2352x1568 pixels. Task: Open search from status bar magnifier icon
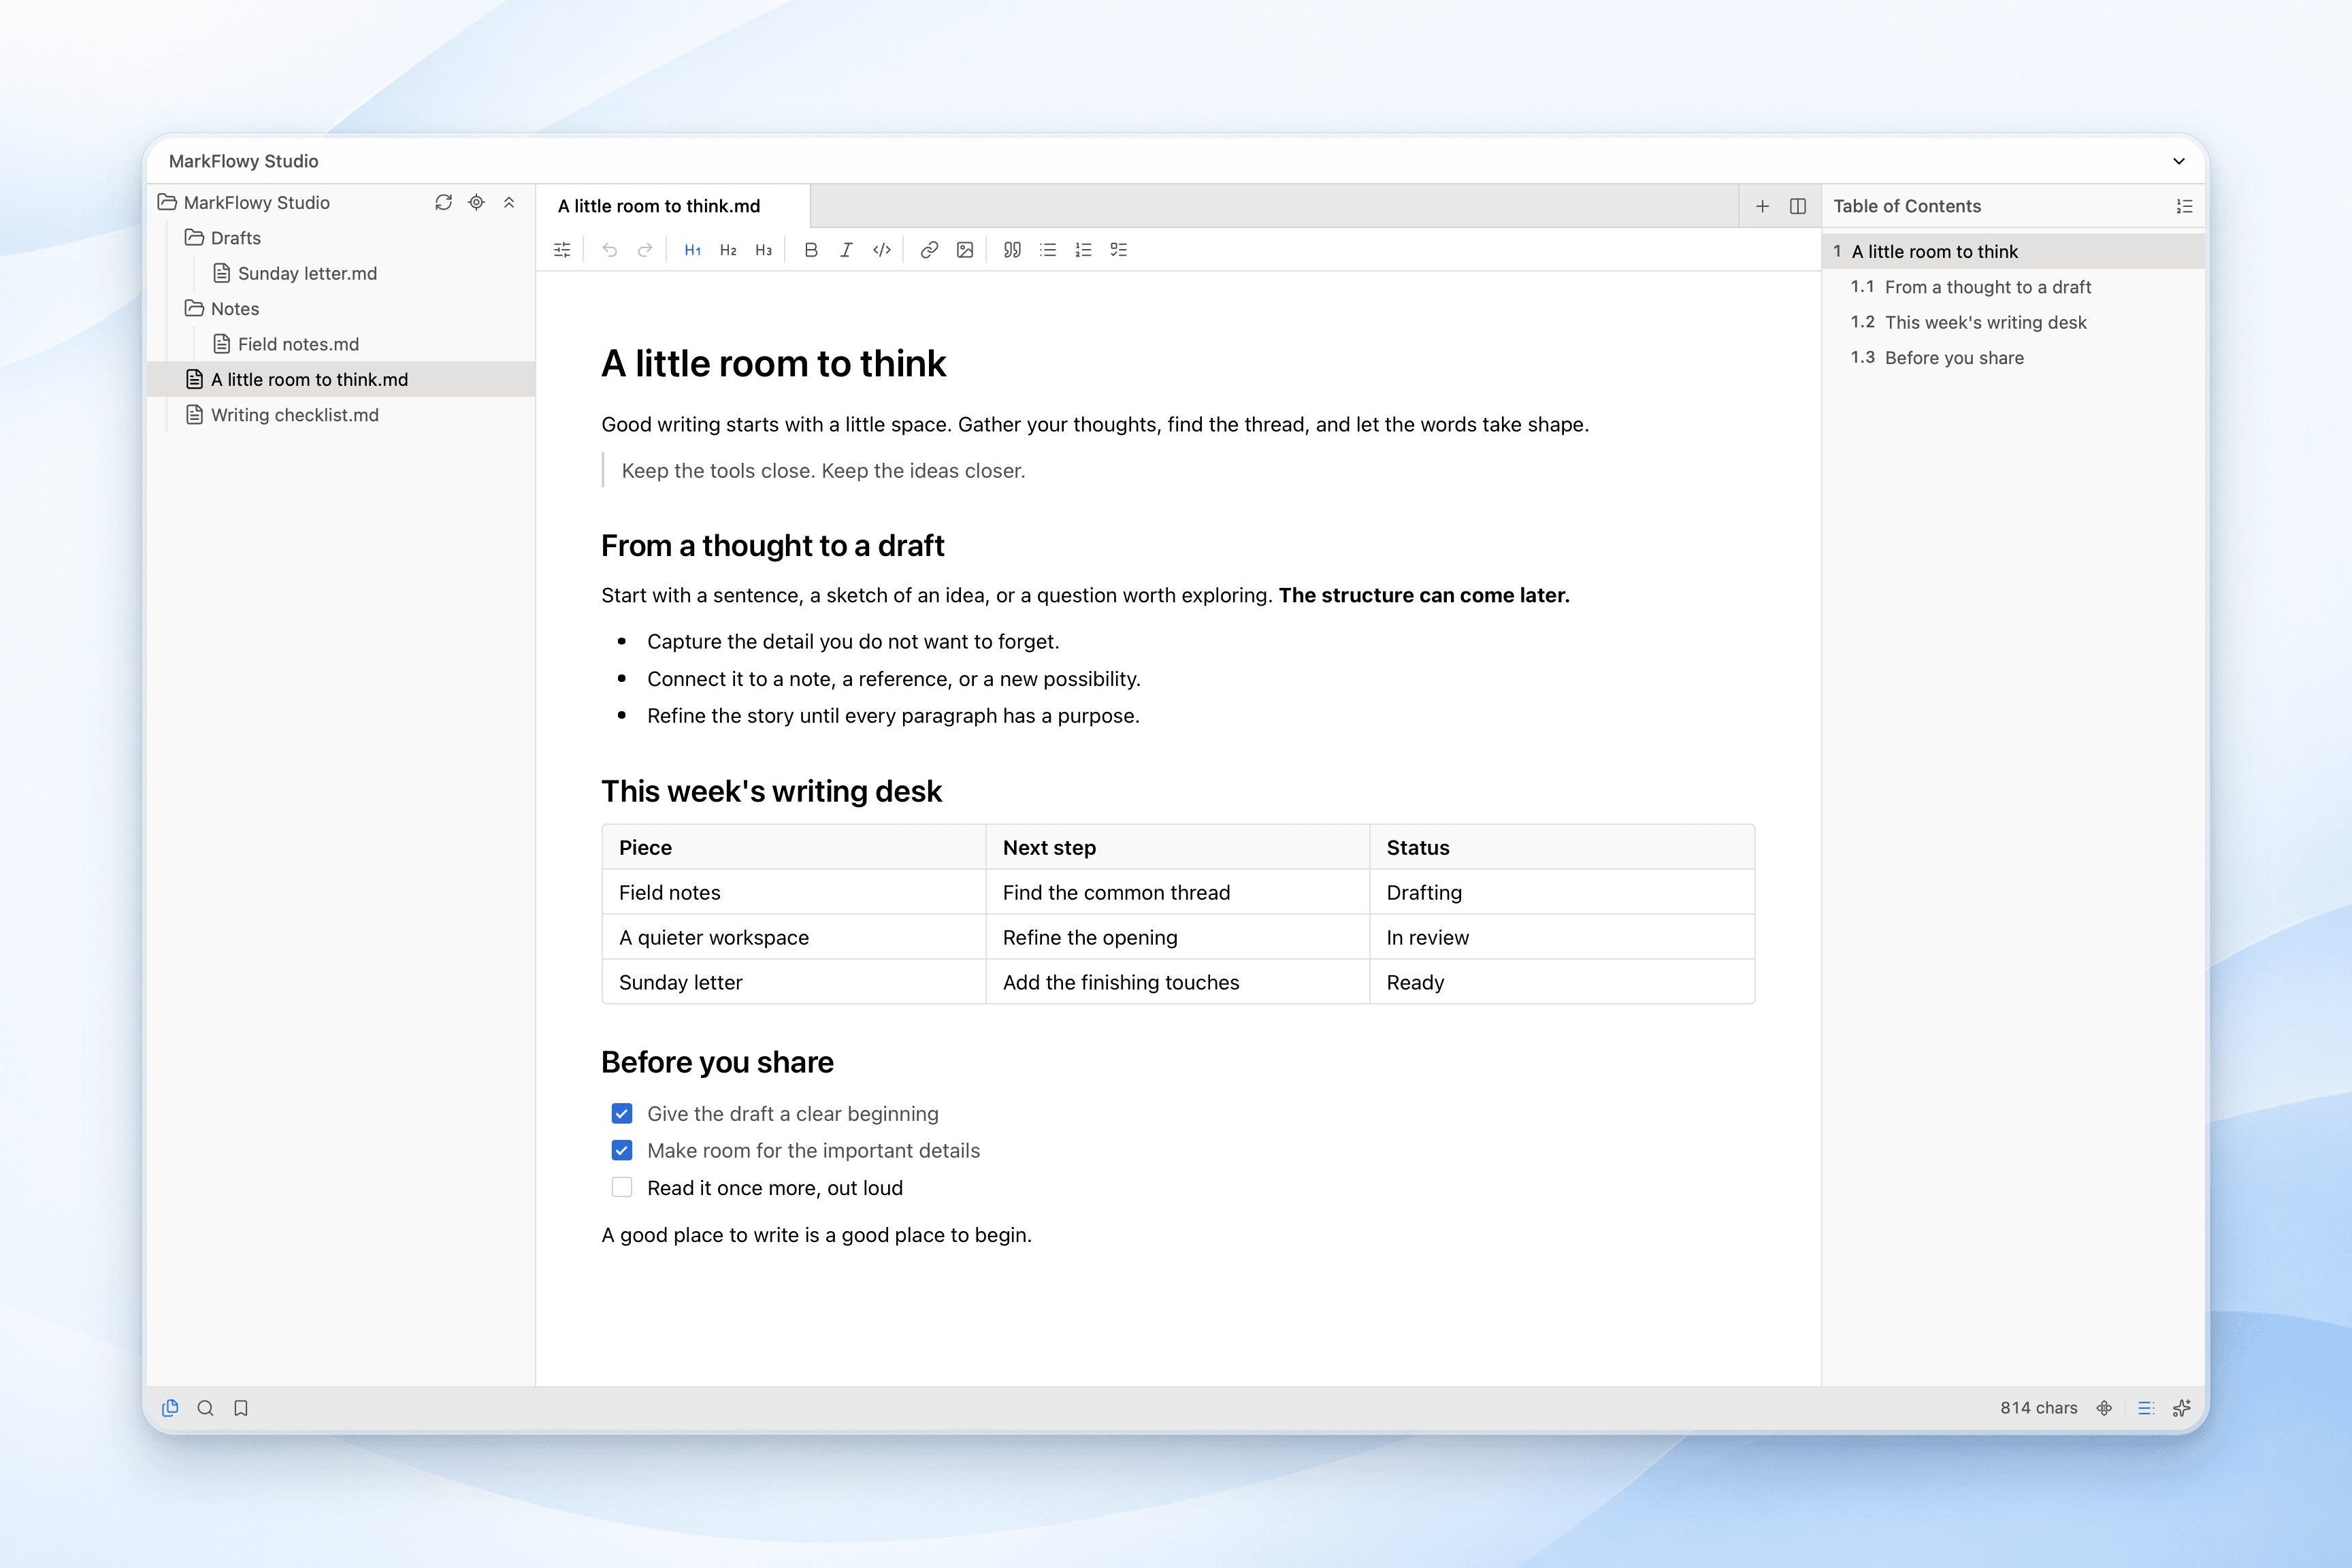(206, 1408)
